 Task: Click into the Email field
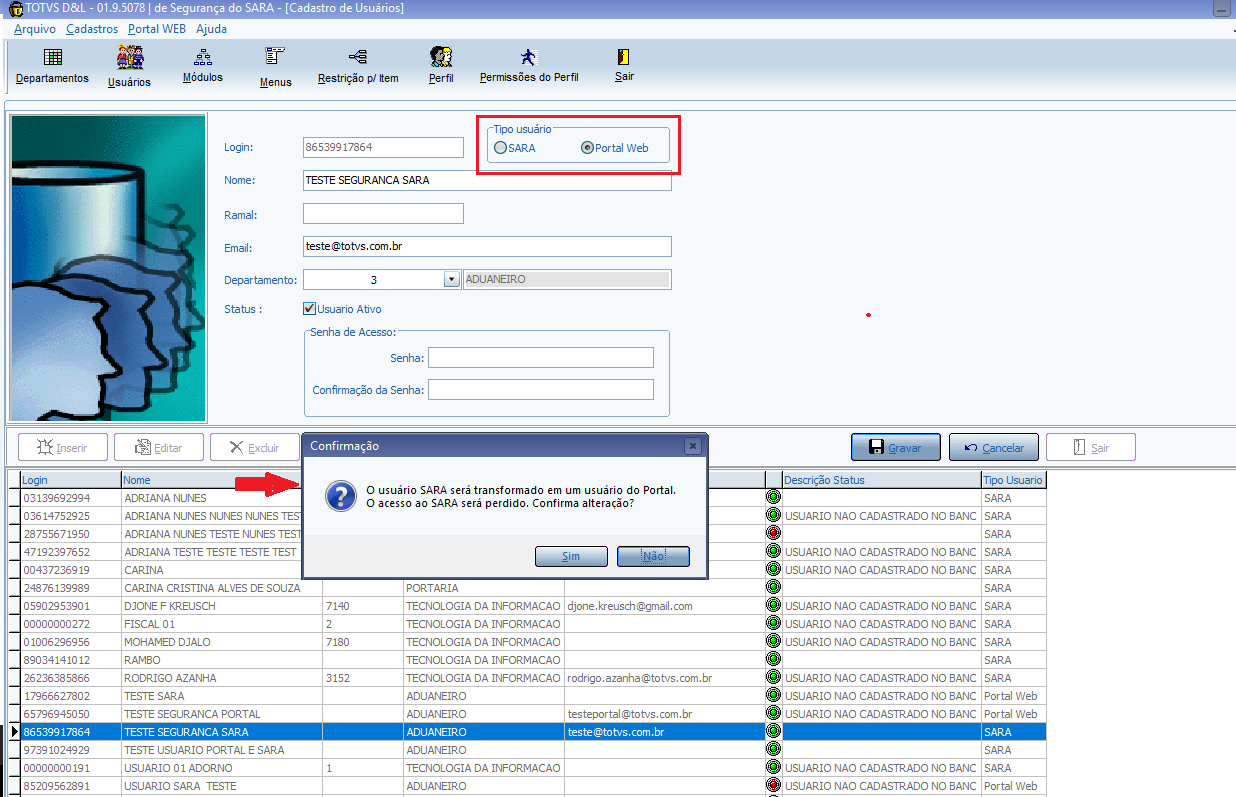[x=487, y=247]
